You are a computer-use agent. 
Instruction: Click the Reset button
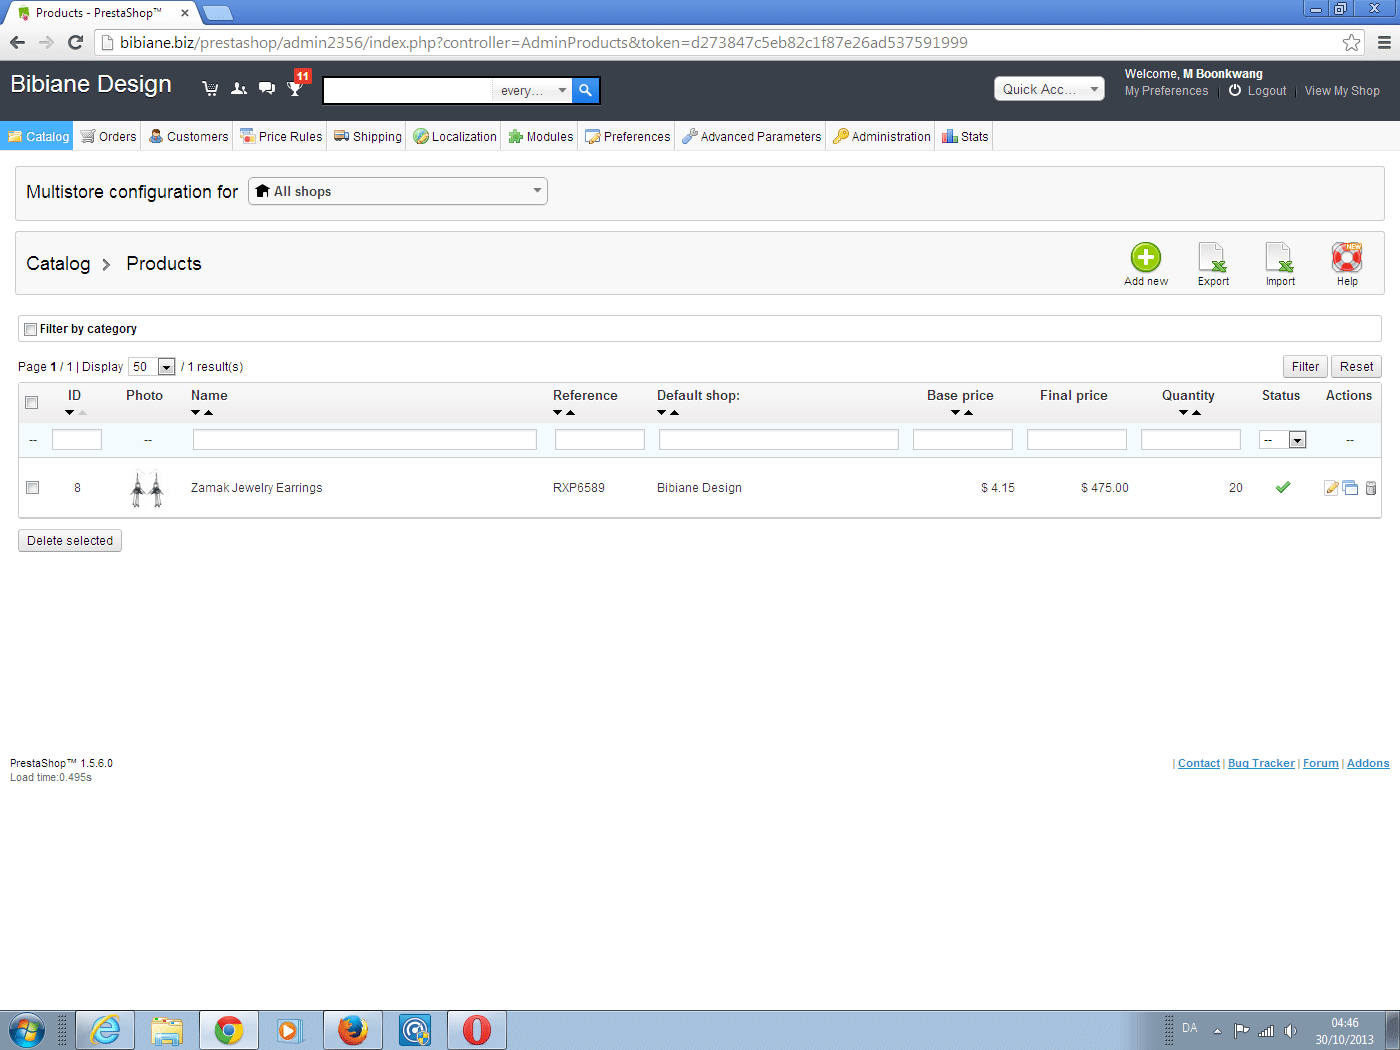(x=1356, y=367)
